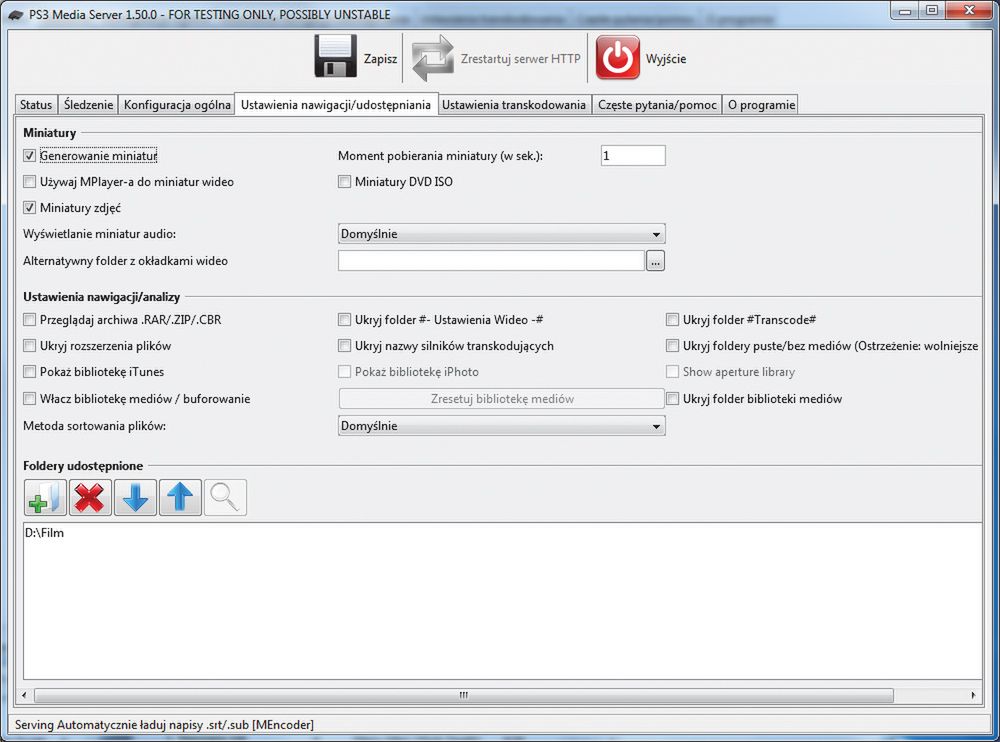Click the horizontal scrollbar thumb
The width and height of the screenshot is (1000, 742).
point(464,695)
